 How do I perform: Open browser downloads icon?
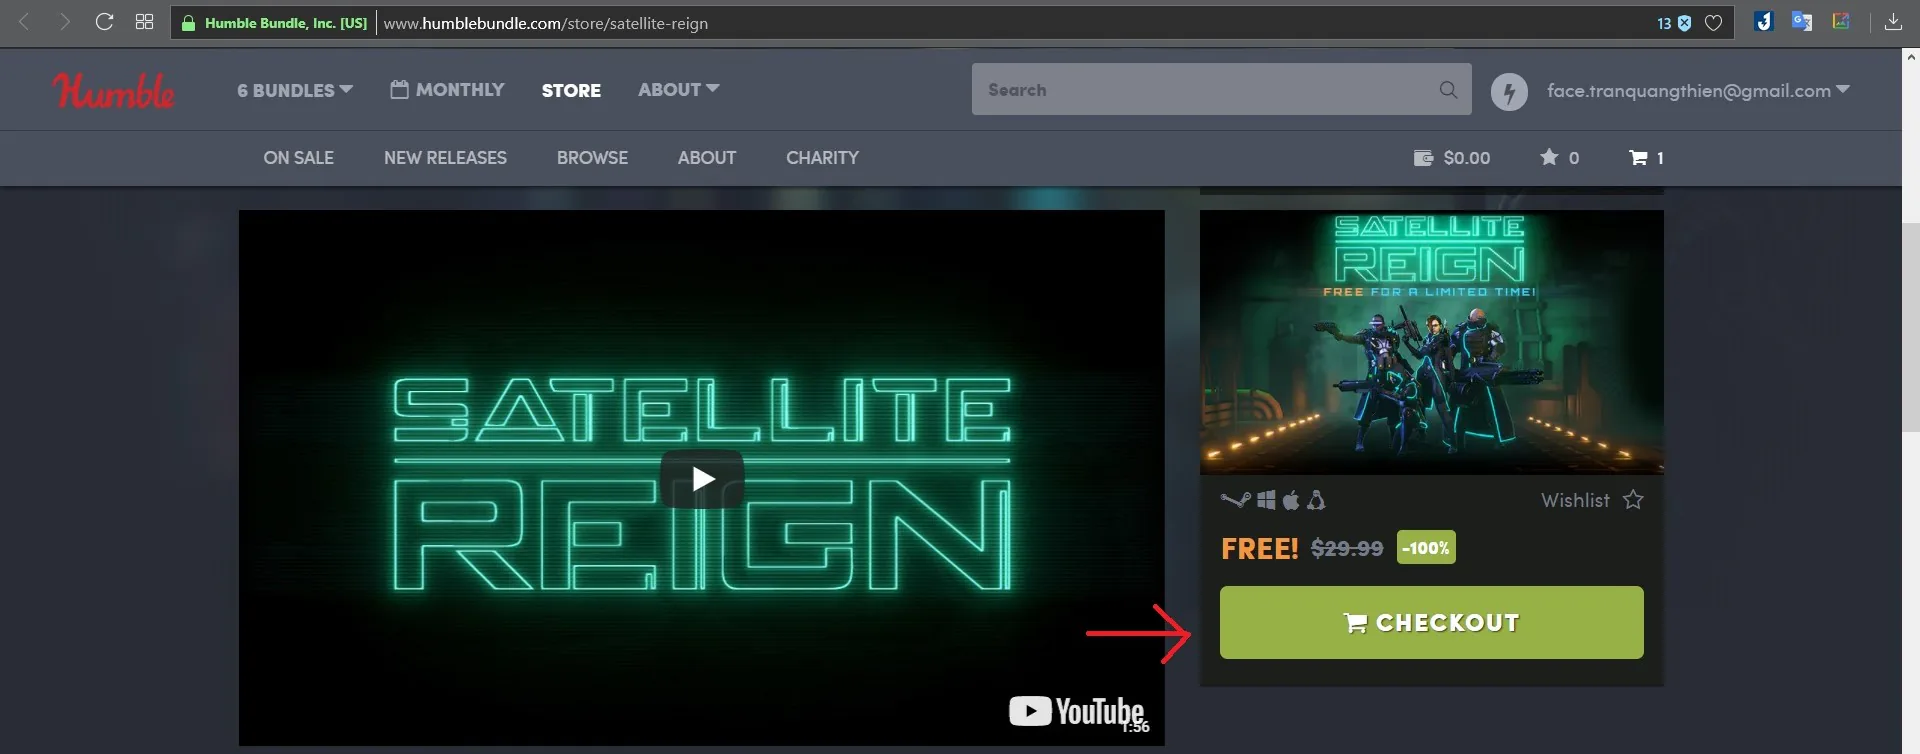click(1893, 22)
